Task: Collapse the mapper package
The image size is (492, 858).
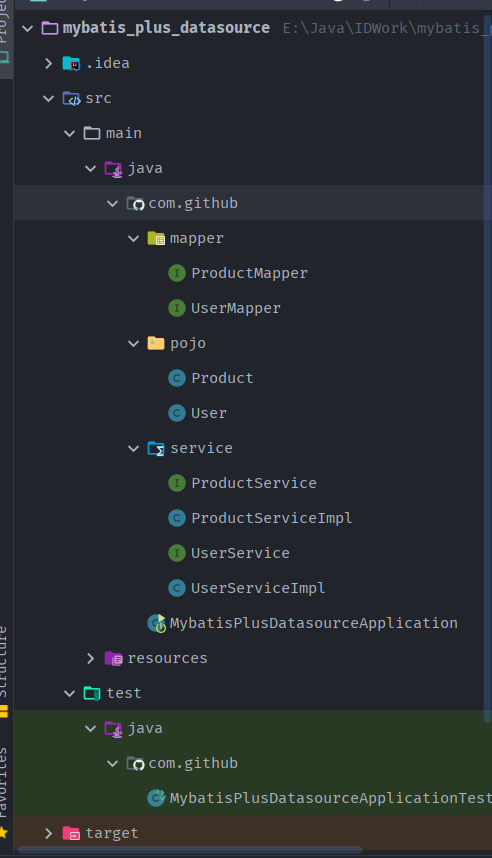Action: 134,239
